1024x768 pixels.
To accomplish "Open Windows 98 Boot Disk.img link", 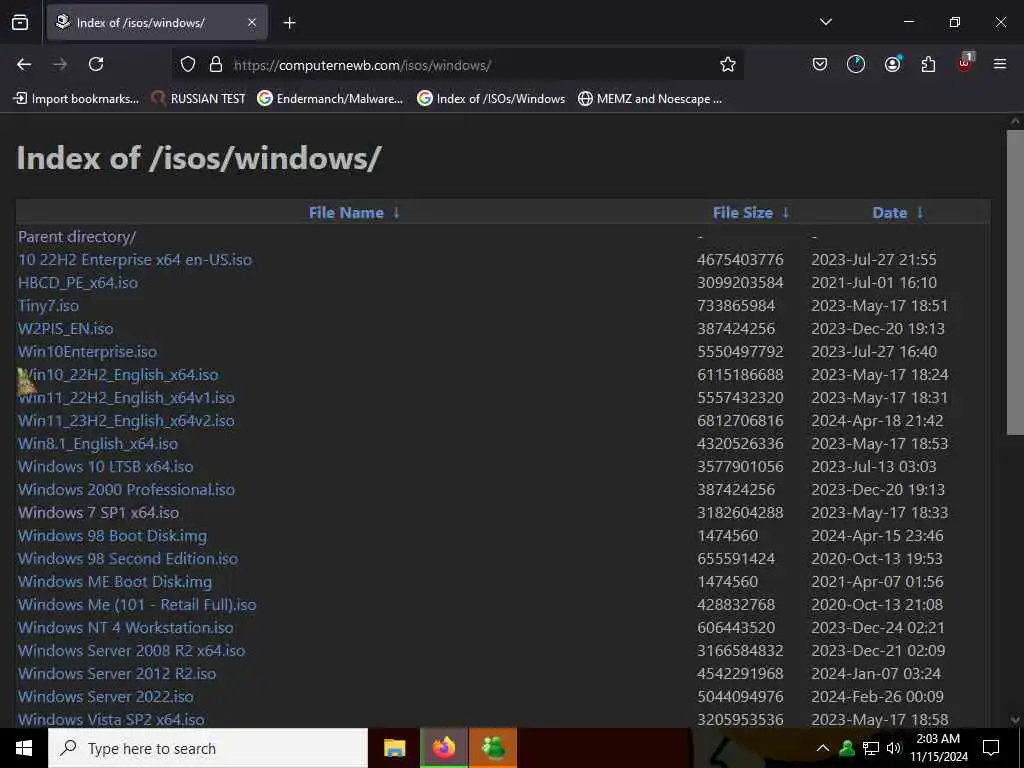I will coord(112,536).
